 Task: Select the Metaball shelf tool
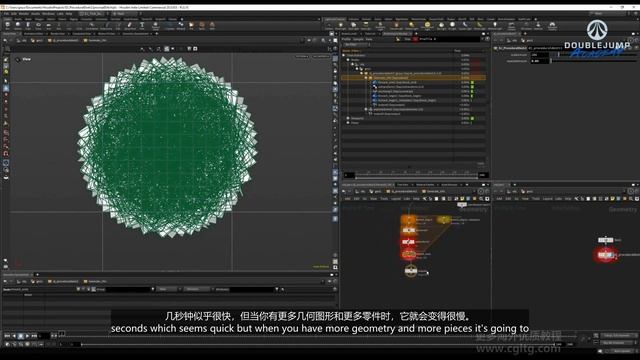tap(180, 26)
